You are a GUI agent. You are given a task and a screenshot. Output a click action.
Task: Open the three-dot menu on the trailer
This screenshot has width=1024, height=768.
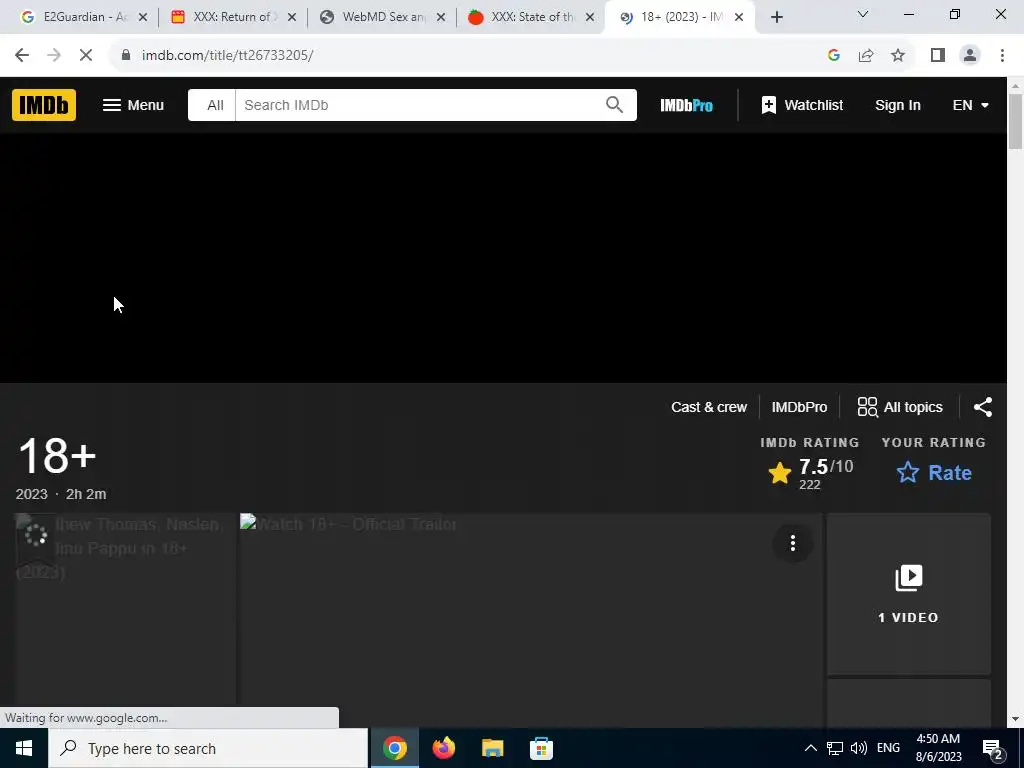[x=793, y=543]
